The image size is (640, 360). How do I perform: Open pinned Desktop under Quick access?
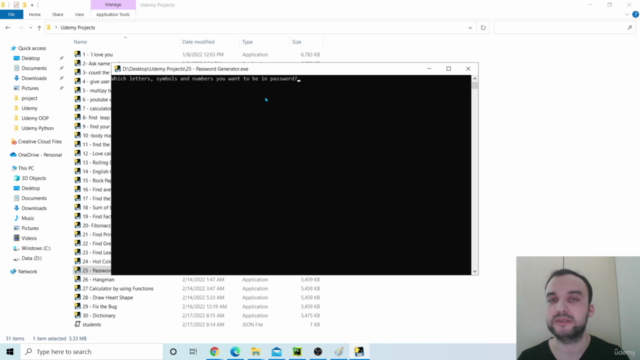(31, 58)
